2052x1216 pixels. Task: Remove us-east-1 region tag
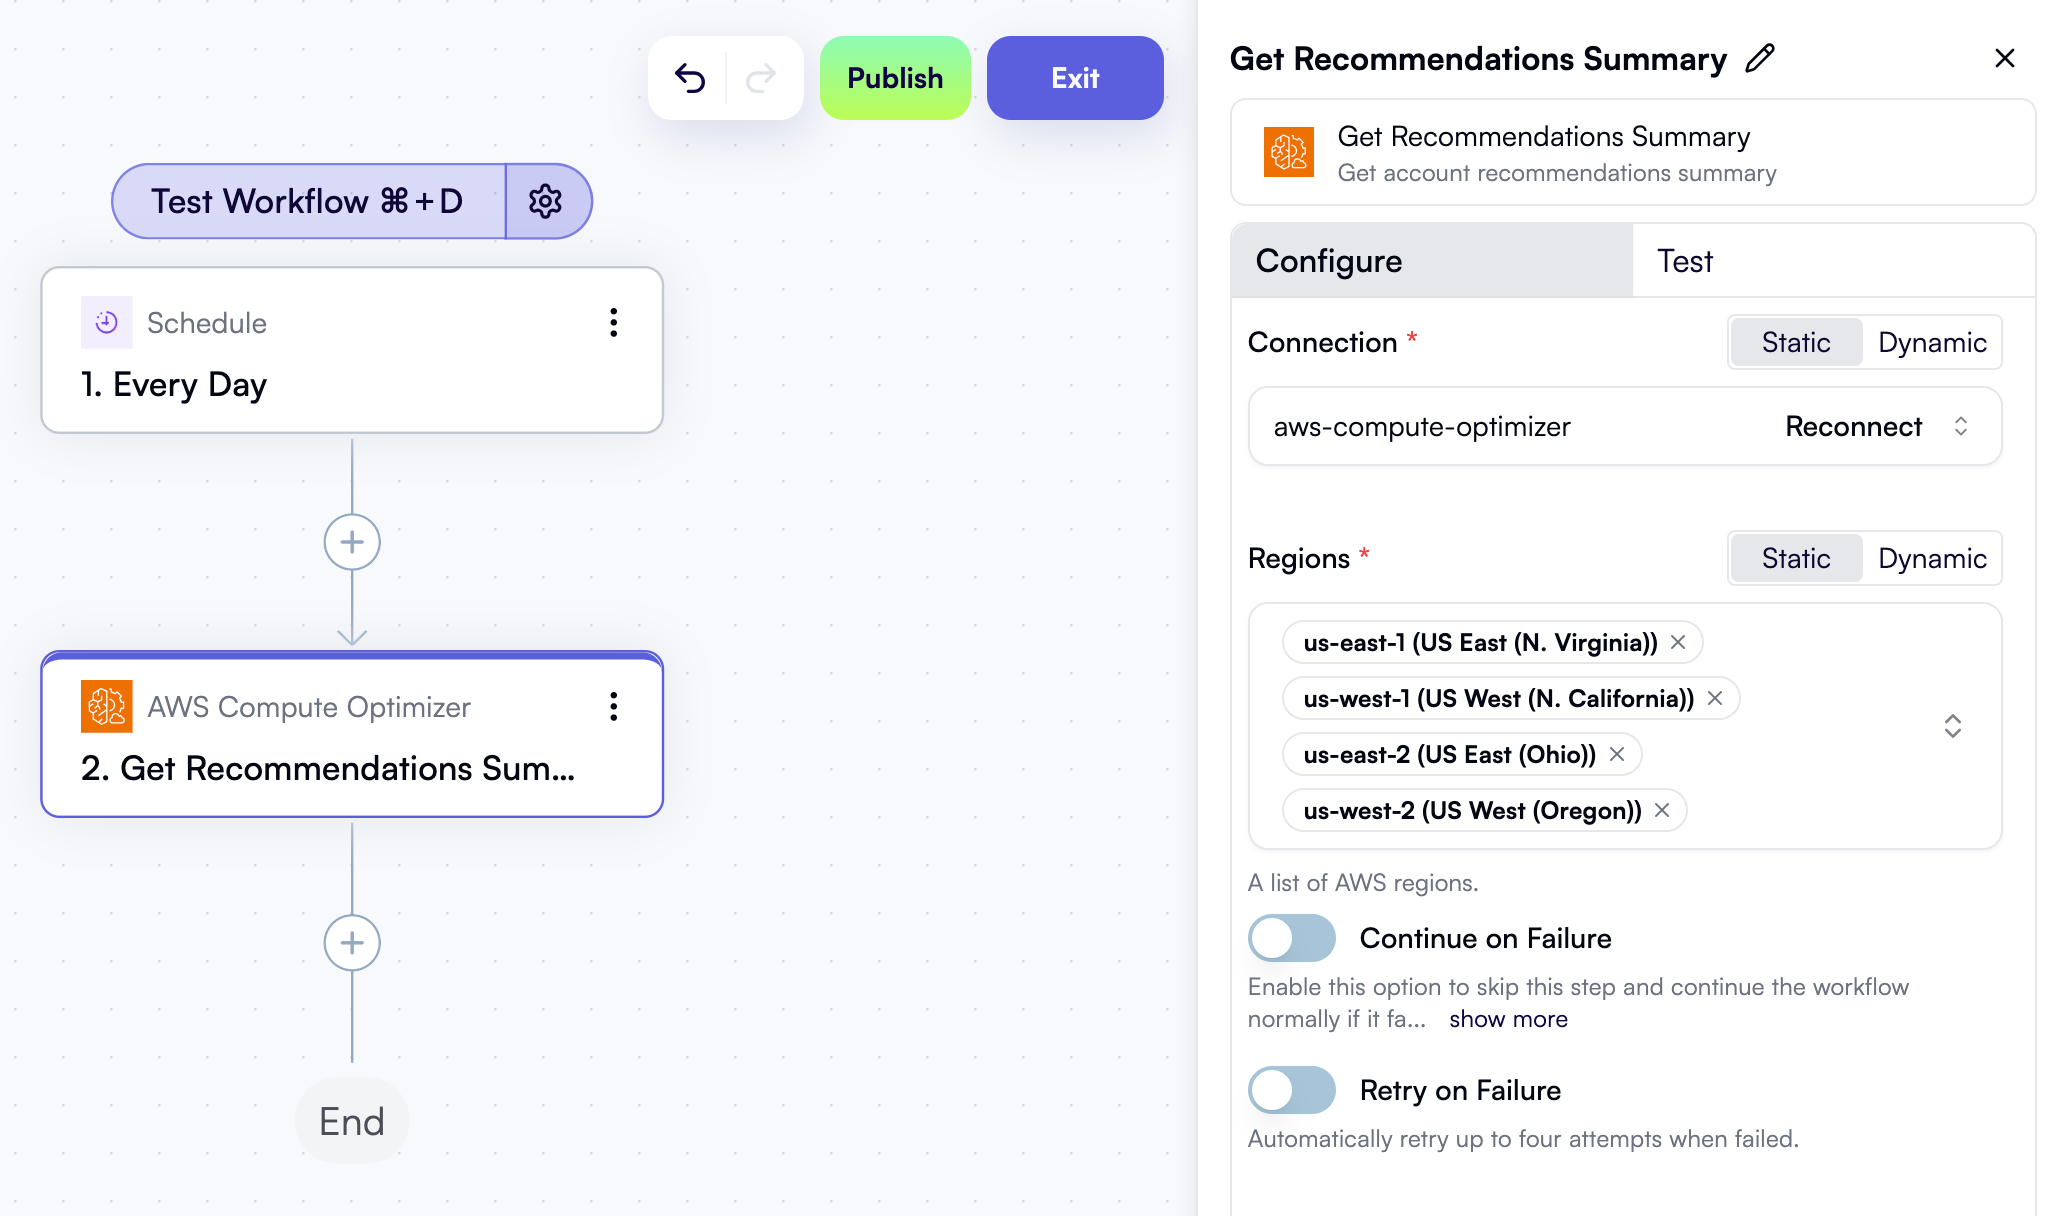point(1678,642)
